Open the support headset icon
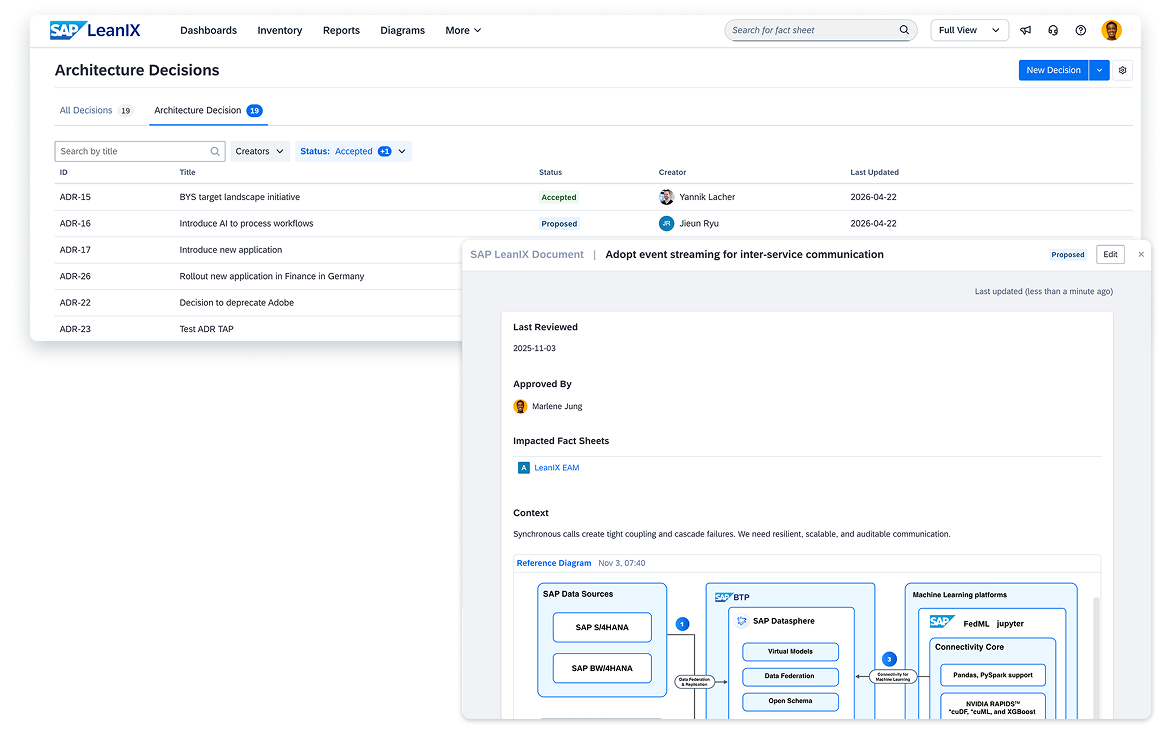1170x736 pixels. point(1053,30)
